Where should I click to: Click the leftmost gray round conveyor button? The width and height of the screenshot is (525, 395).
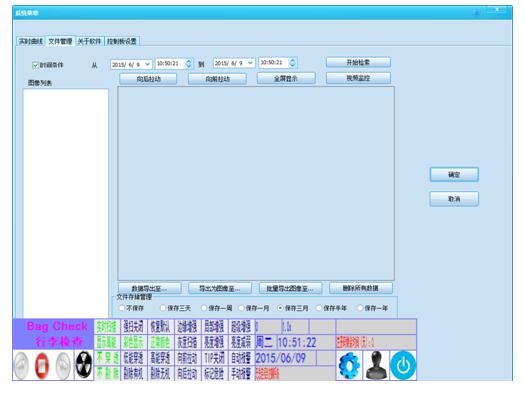click(21, 366)
